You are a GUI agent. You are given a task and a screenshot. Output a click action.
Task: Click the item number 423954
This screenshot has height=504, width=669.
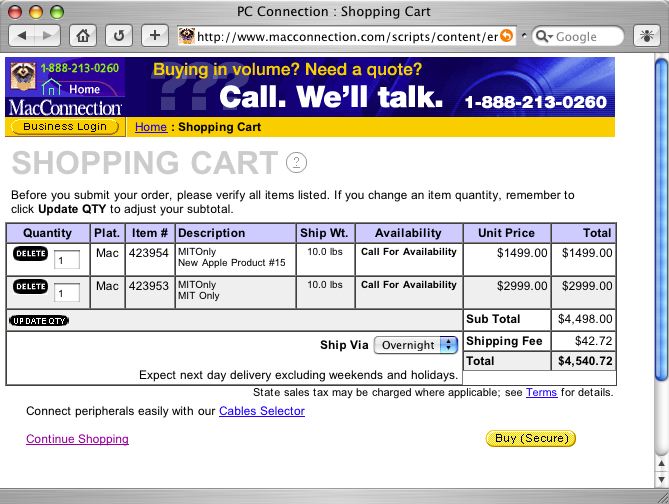[x=149, y=253]
